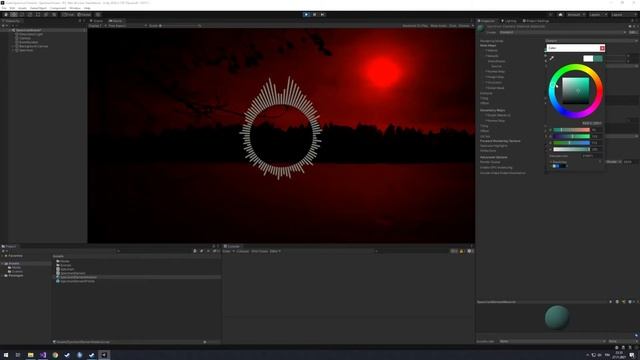Select the Scale tool in toolbar
Screen dimensions: 640x360
click(x=30, y=15)
